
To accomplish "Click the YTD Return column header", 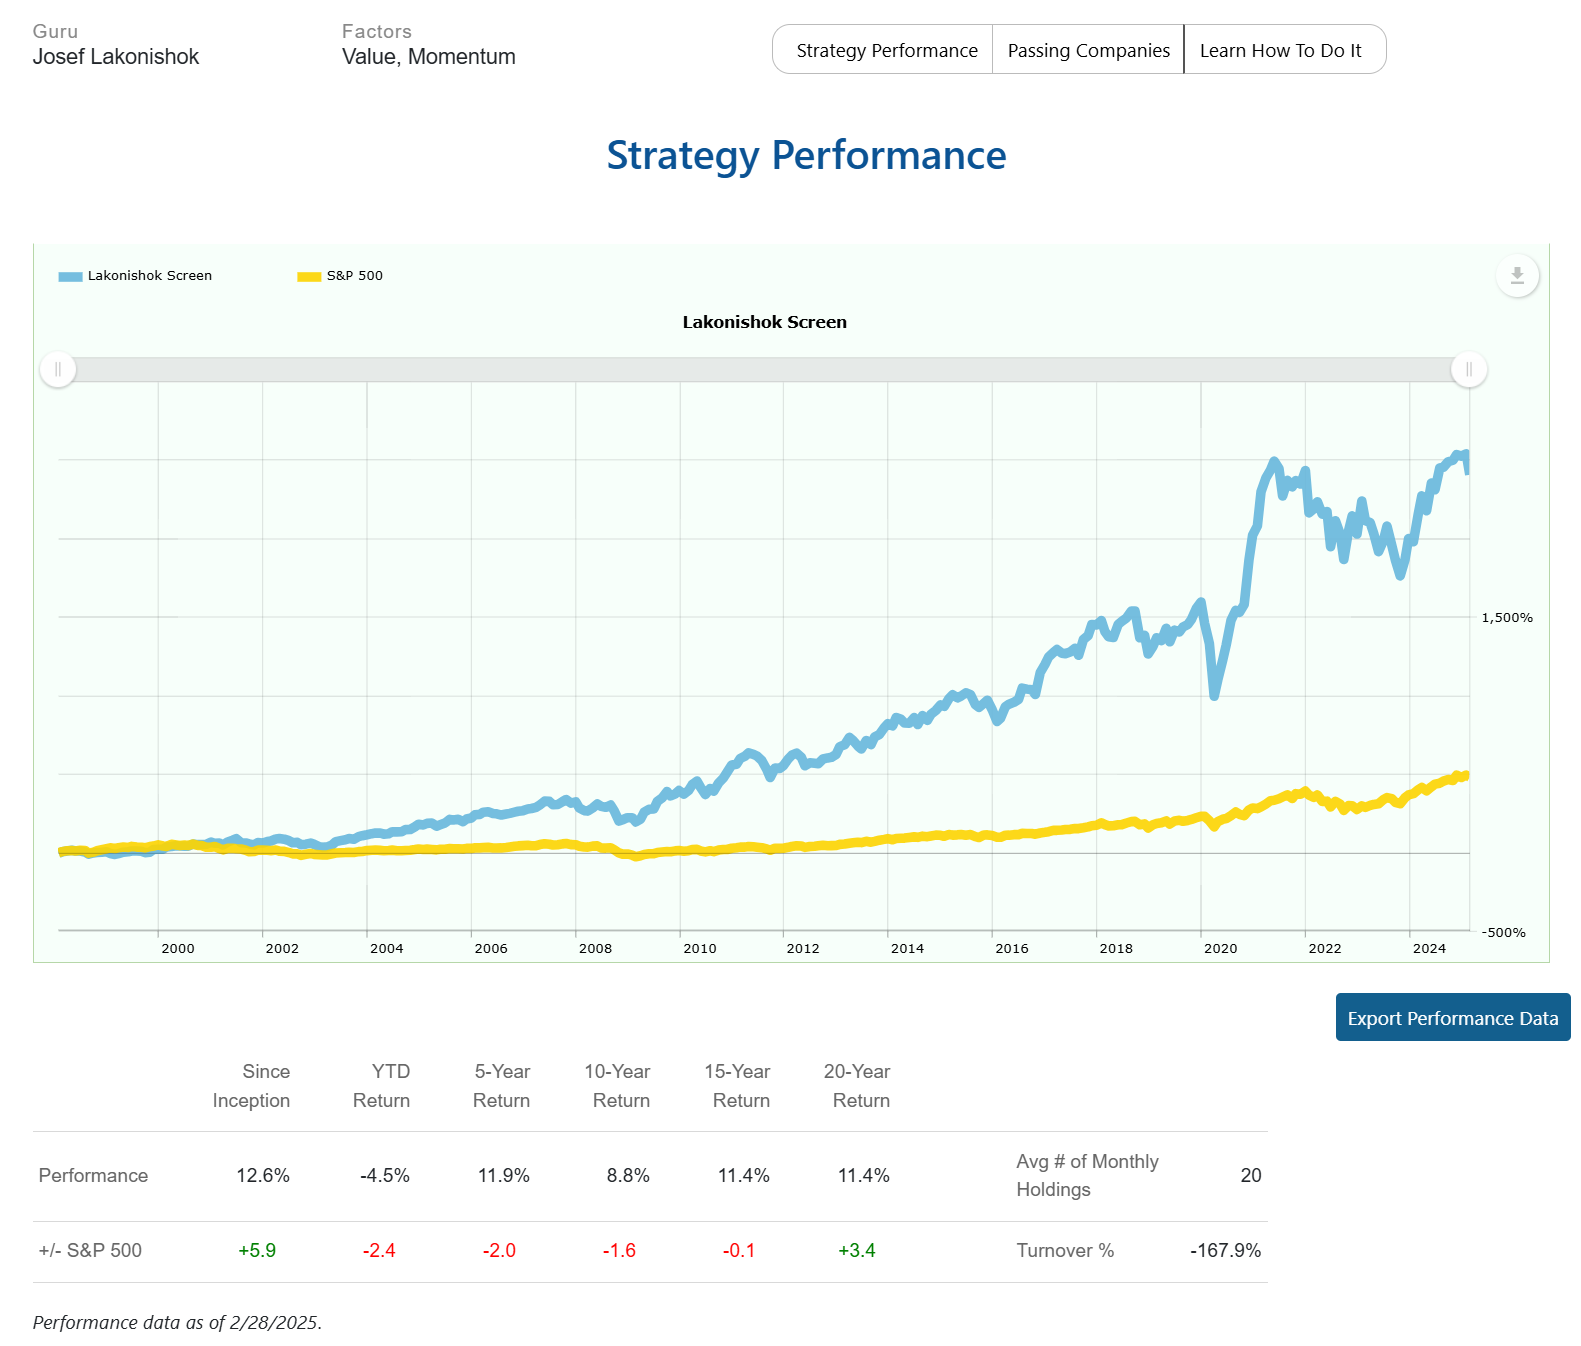I will [x=381, y=1086].
